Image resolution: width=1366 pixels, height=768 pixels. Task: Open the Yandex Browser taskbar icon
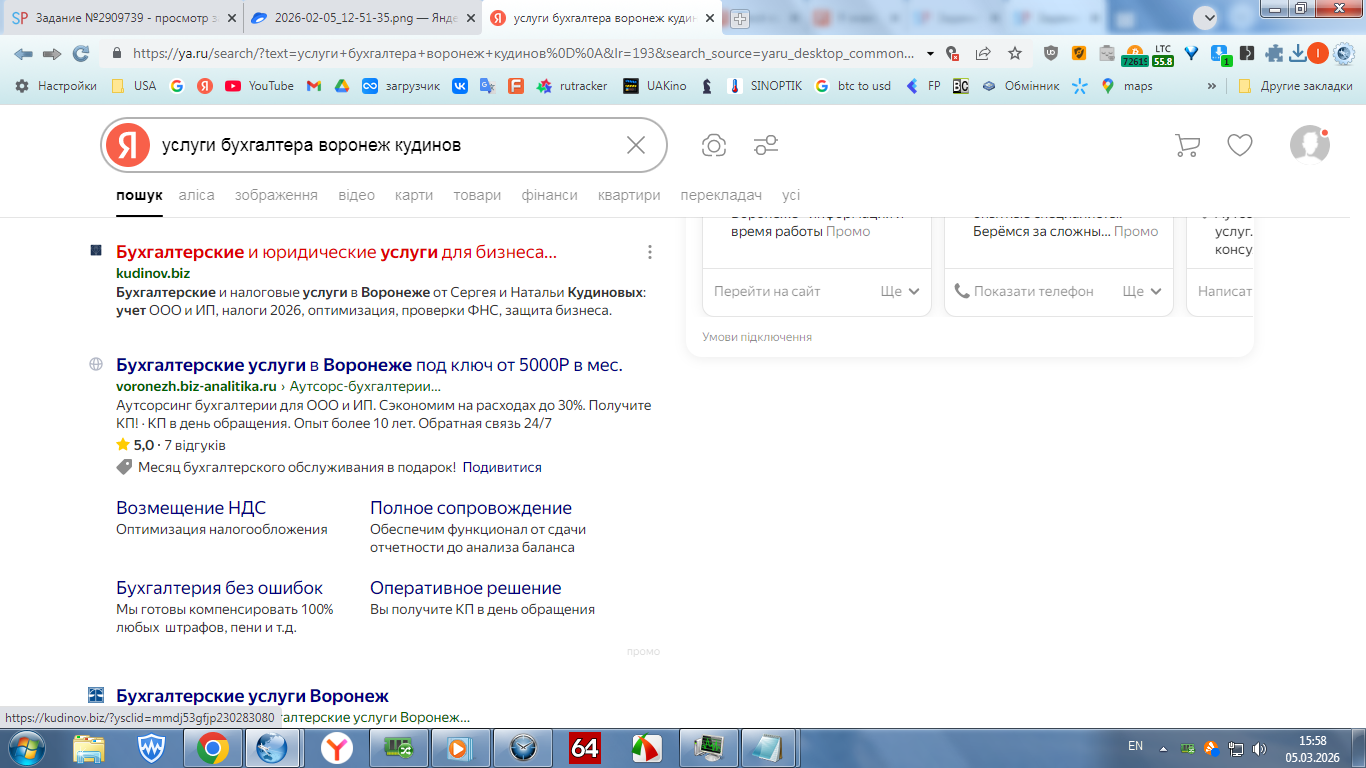[x=336, y=747]
